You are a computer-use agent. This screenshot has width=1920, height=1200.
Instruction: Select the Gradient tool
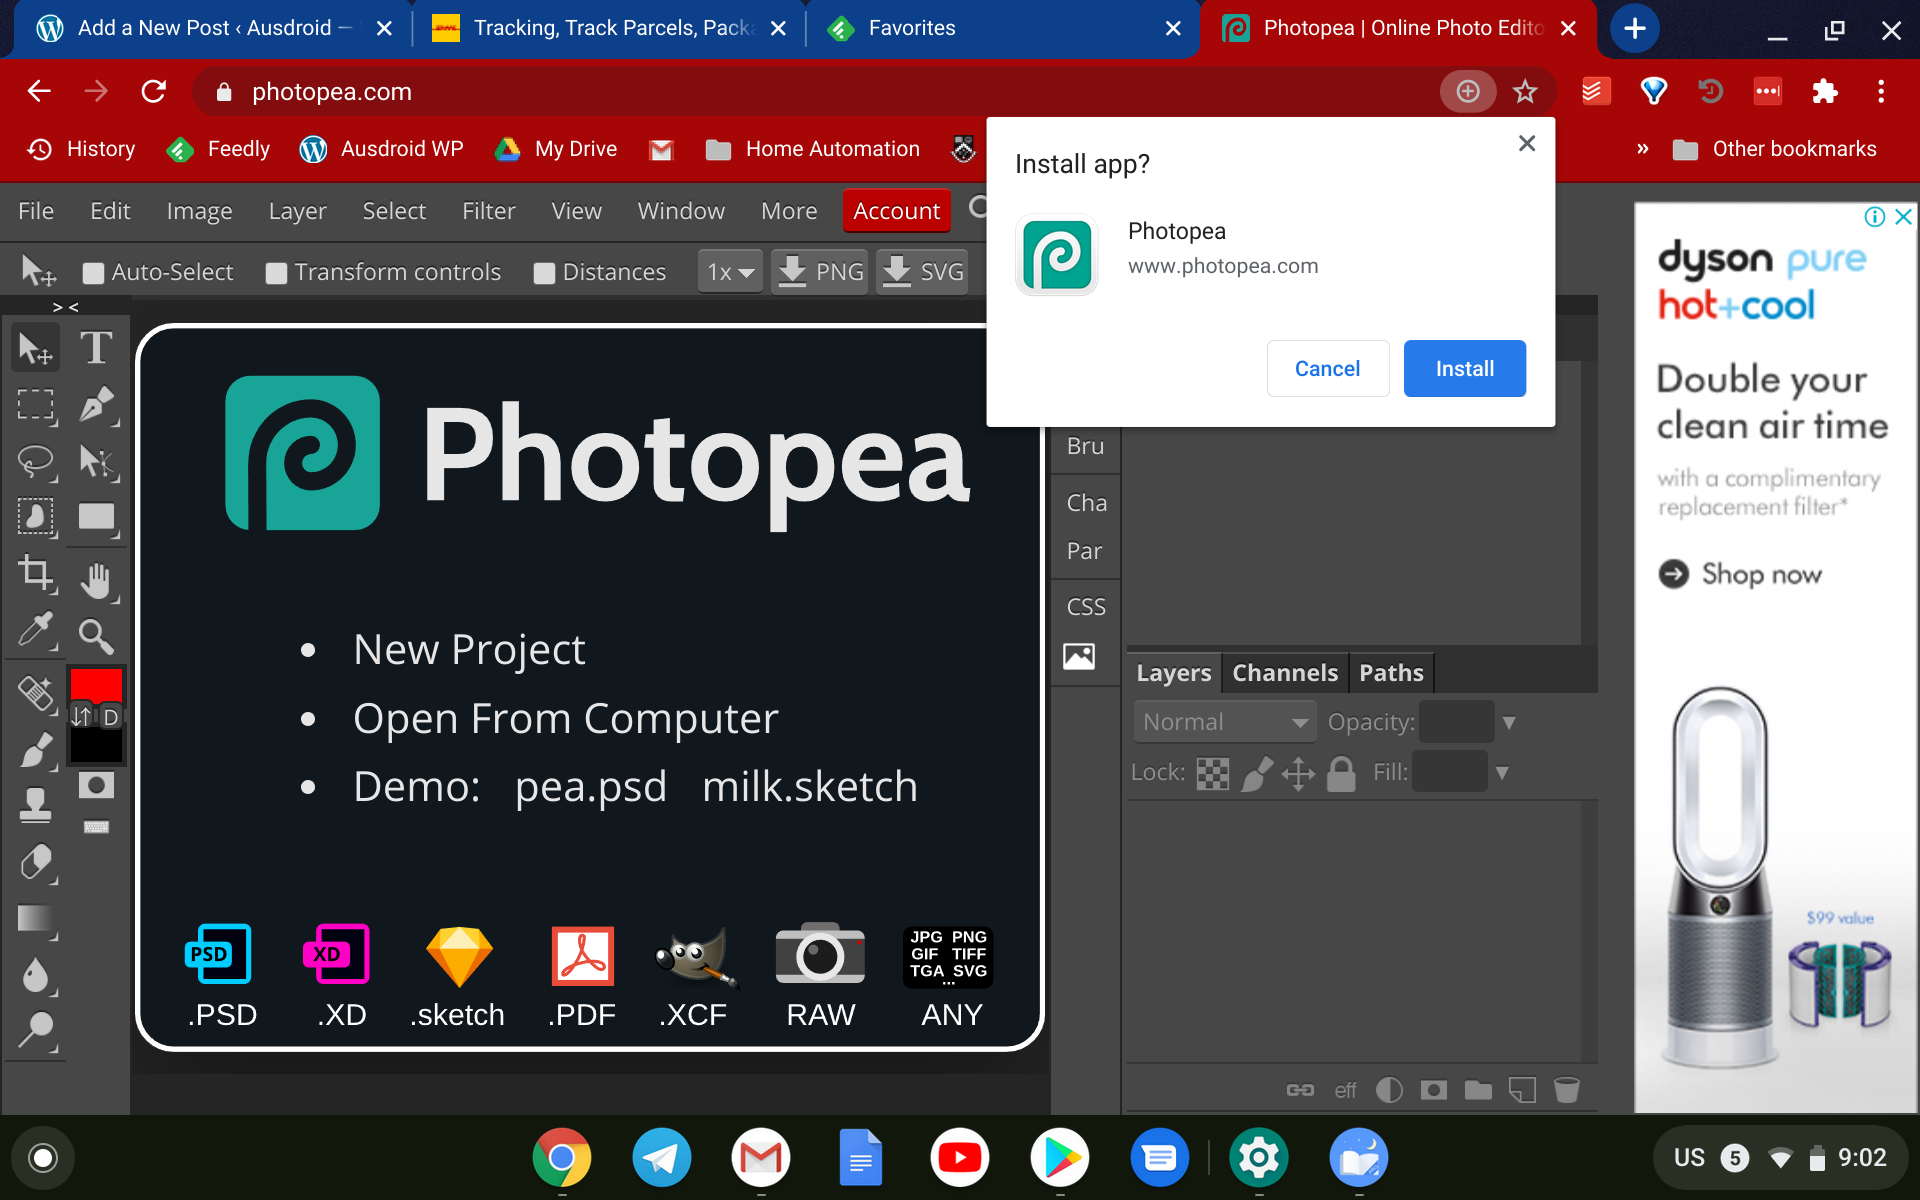[36, 918]
